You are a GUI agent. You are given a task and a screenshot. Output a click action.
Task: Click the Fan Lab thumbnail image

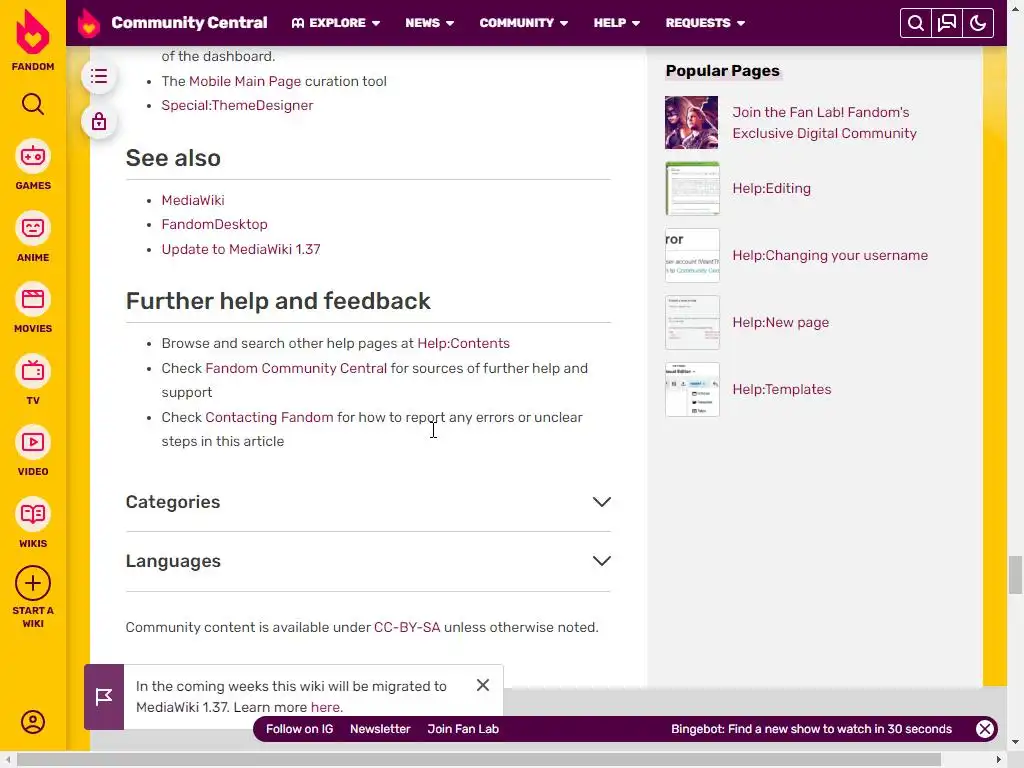tap(692, 122)
